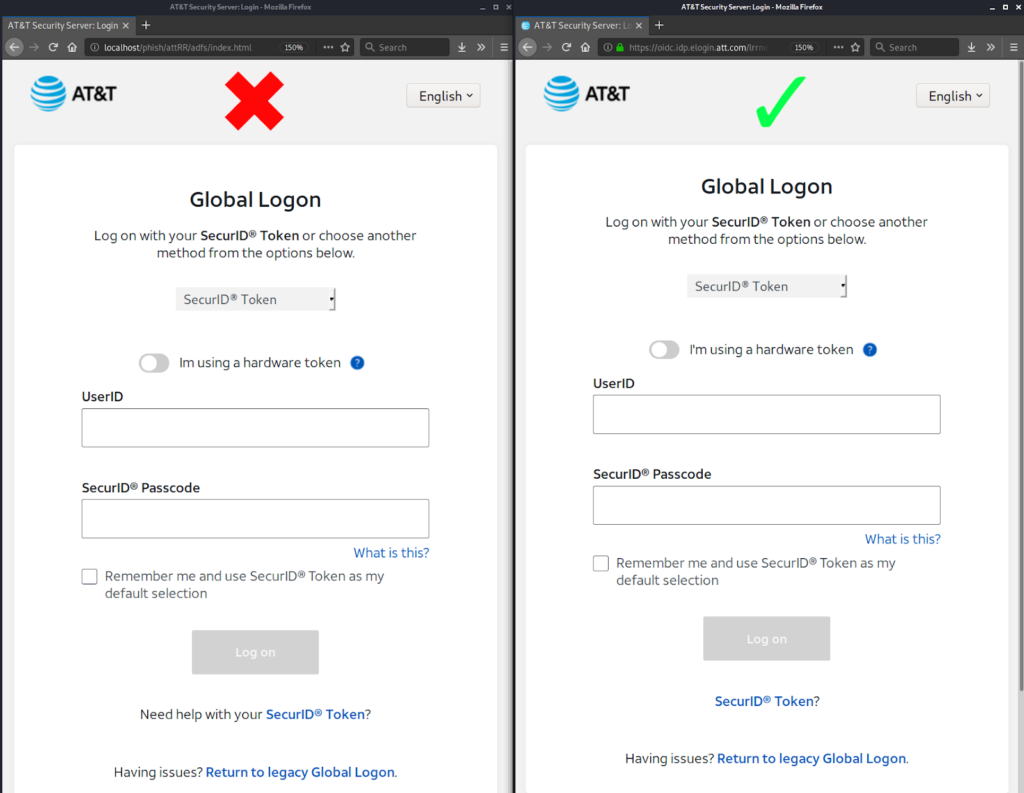Toggle hardware token switch on left page
Image resolution: width=1024 pixels, height=793 pixels.
pos(154,363)
